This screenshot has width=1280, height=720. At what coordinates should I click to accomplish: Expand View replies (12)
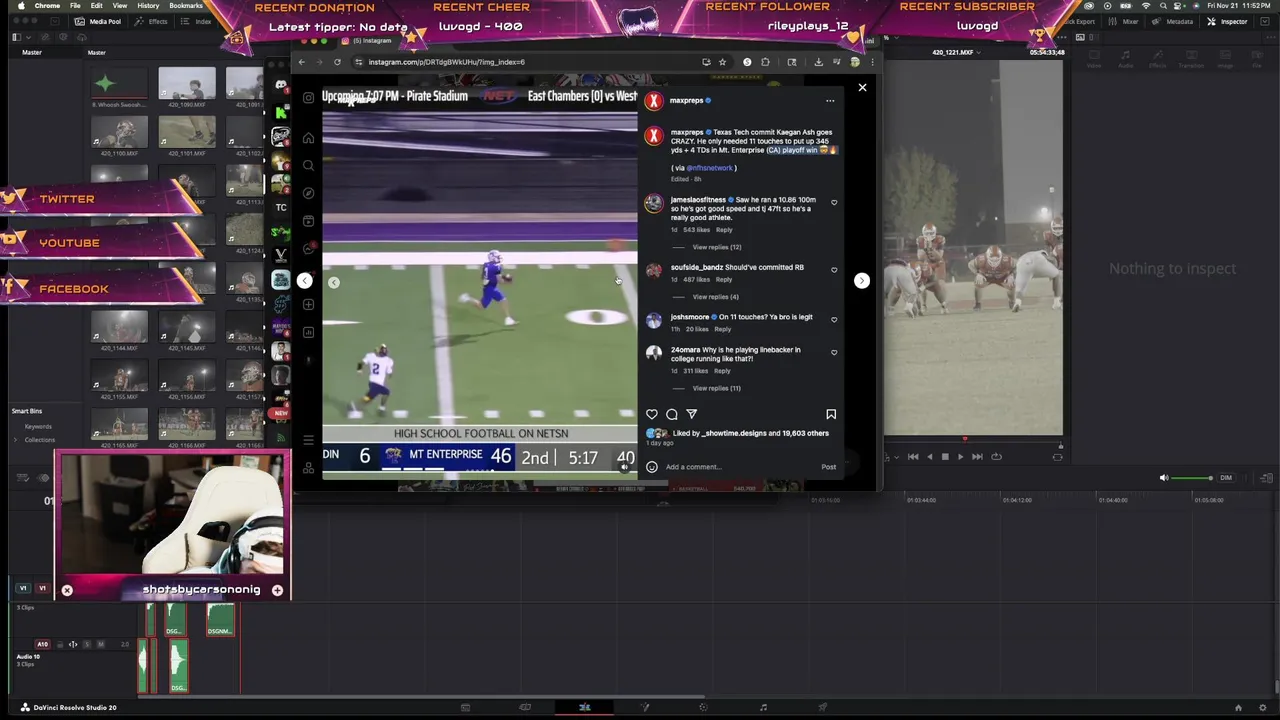(717, 247)
